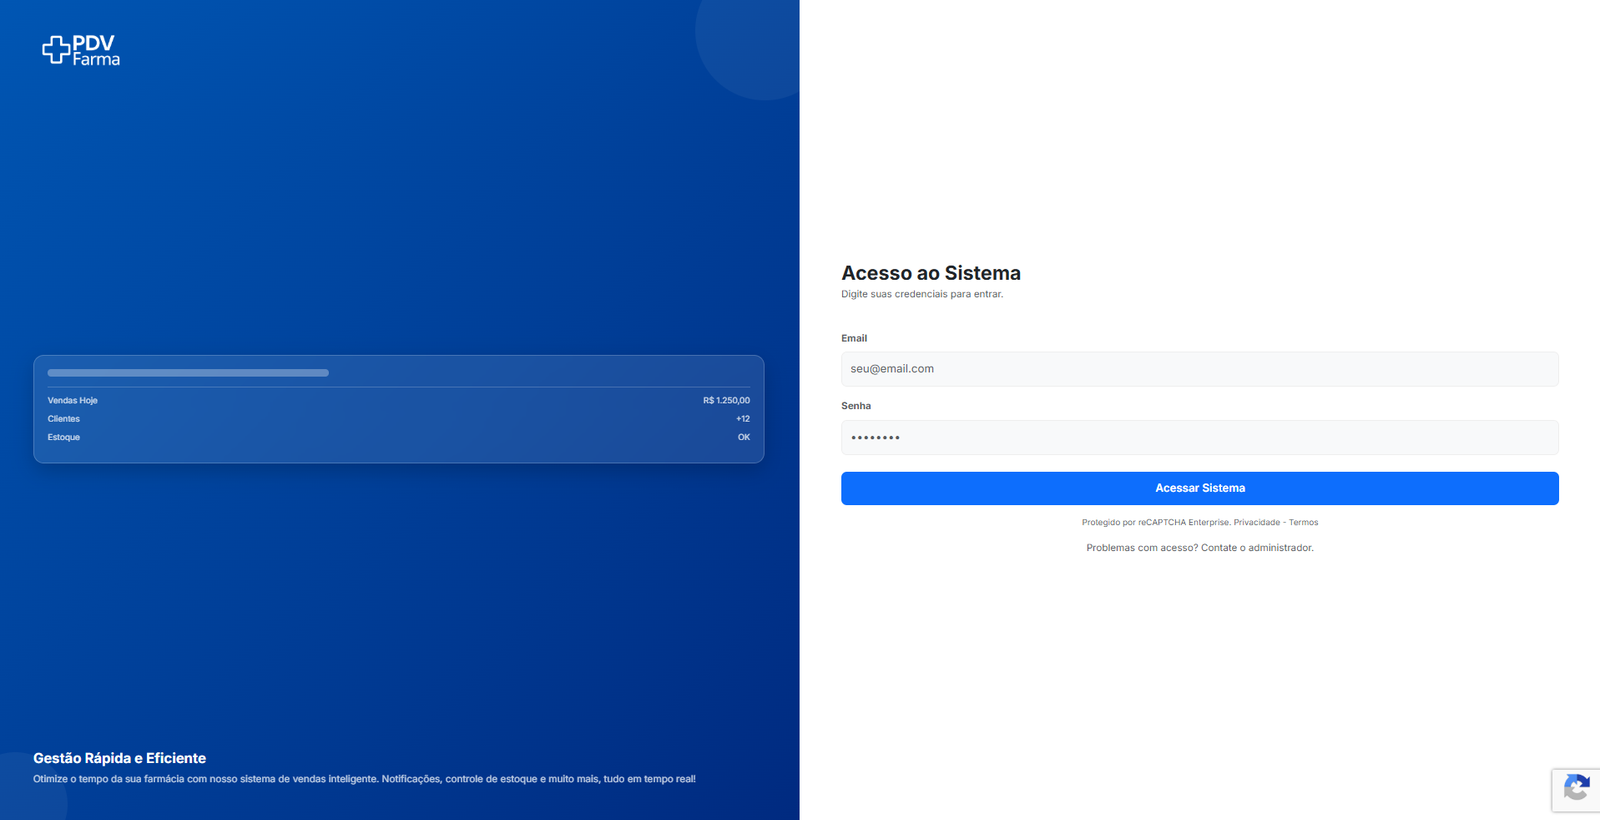Click the +12 clients value
This screenshot has height=820, width=1600.
743,419
